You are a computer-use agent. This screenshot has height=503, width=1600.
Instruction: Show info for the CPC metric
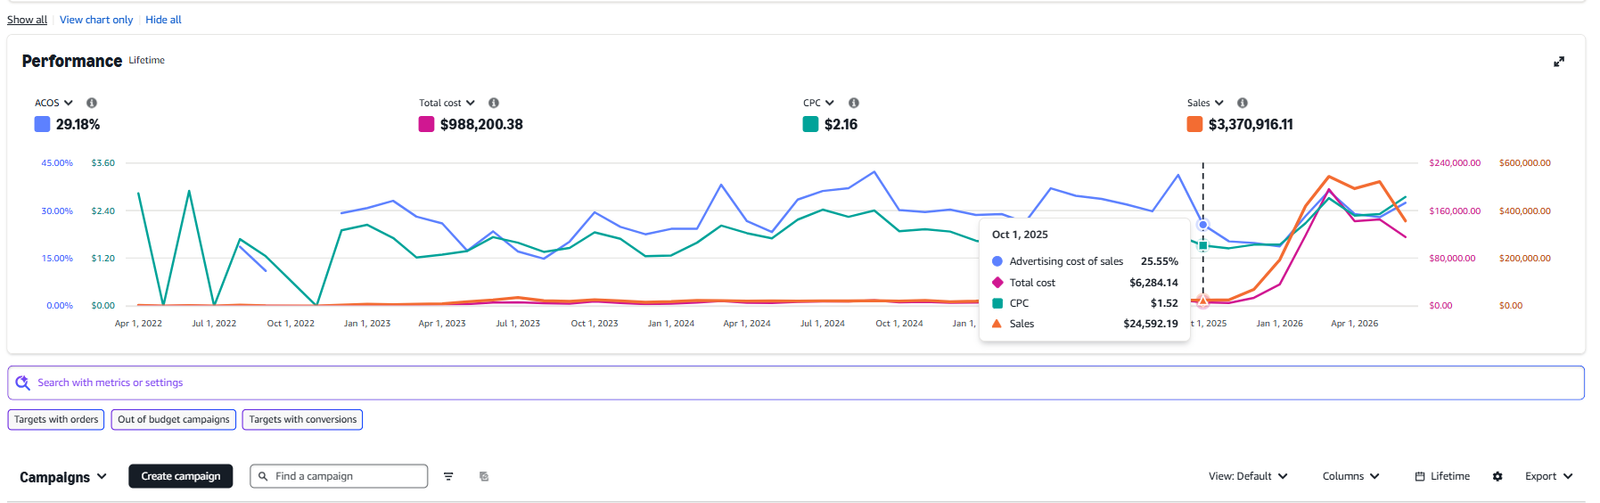click(854, 103)
